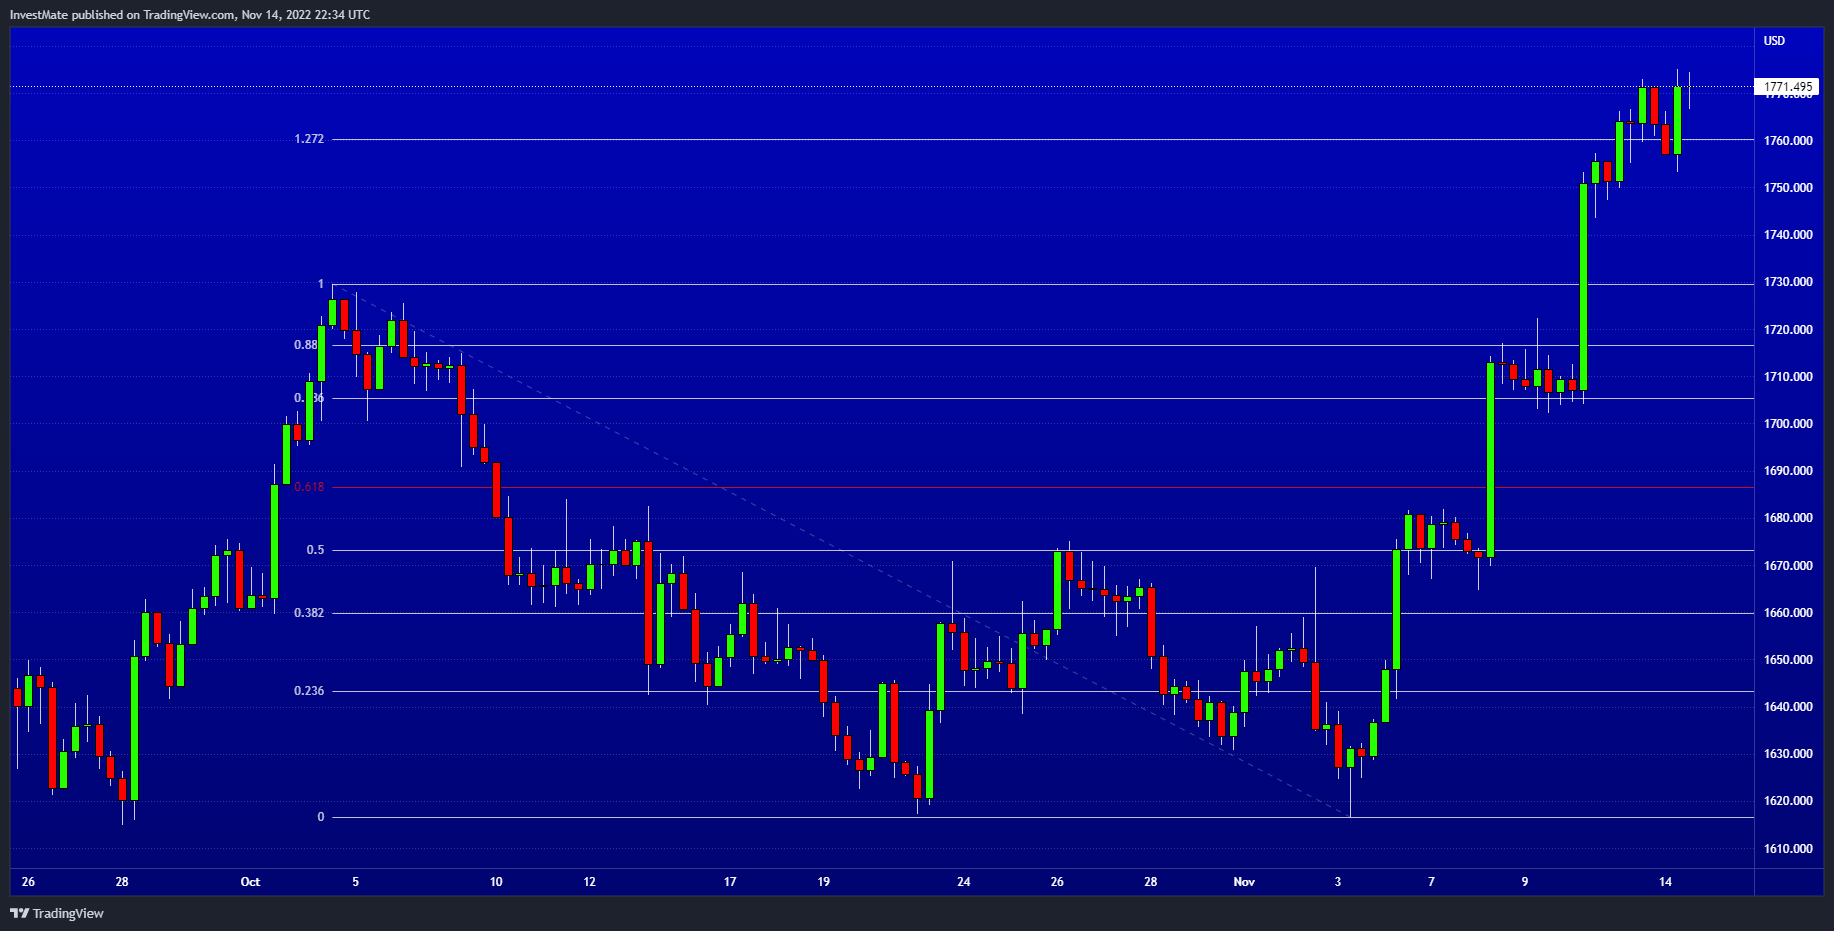This screenshot has width=1834, height=931.
Task: Click the 1710.000 price axis label
Action: click(1788, 377)
